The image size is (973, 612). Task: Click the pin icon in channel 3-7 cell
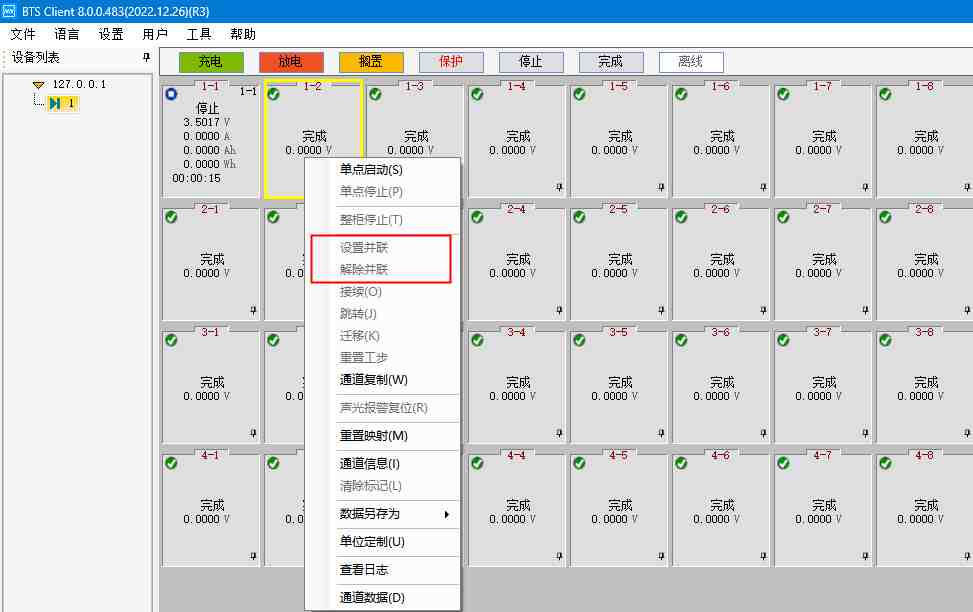tap(866, 433)
